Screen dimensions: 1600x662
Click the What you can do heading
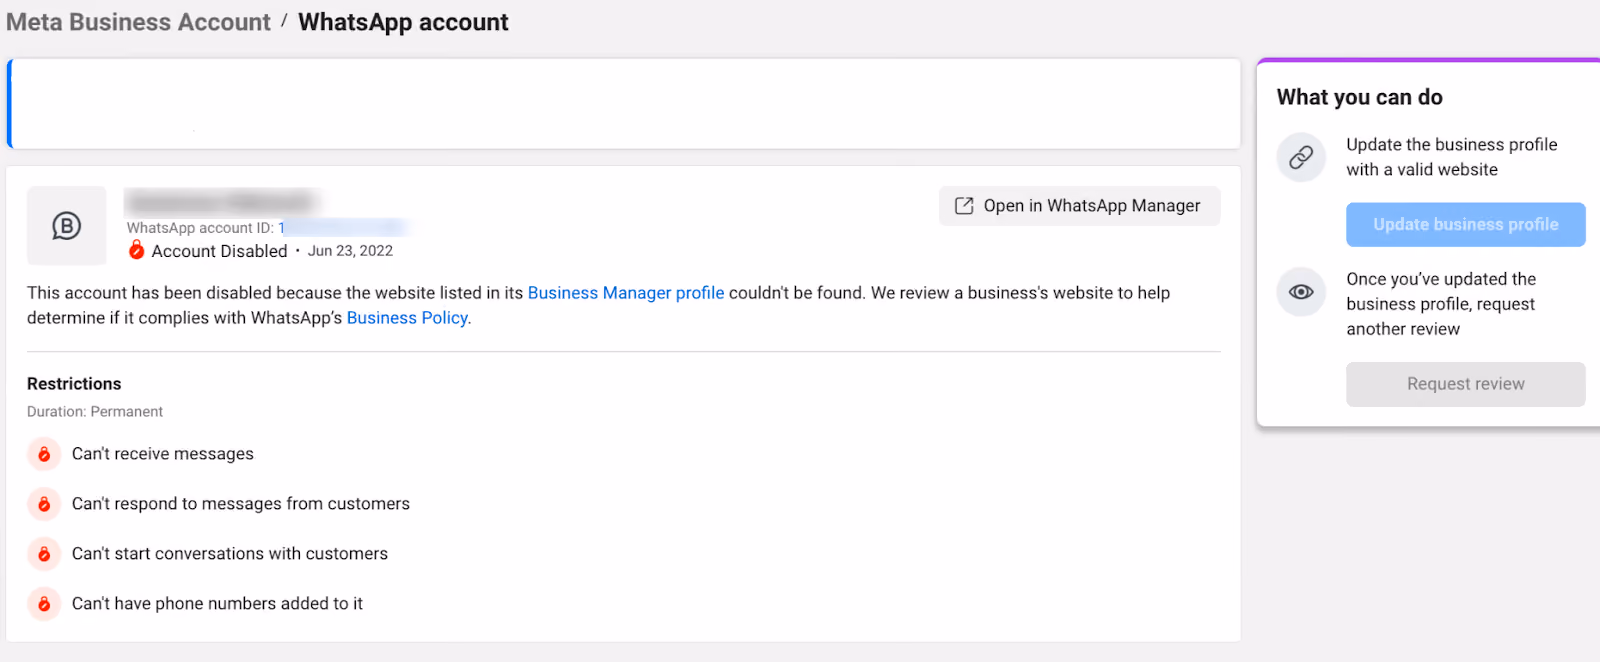coord(1359,97)
